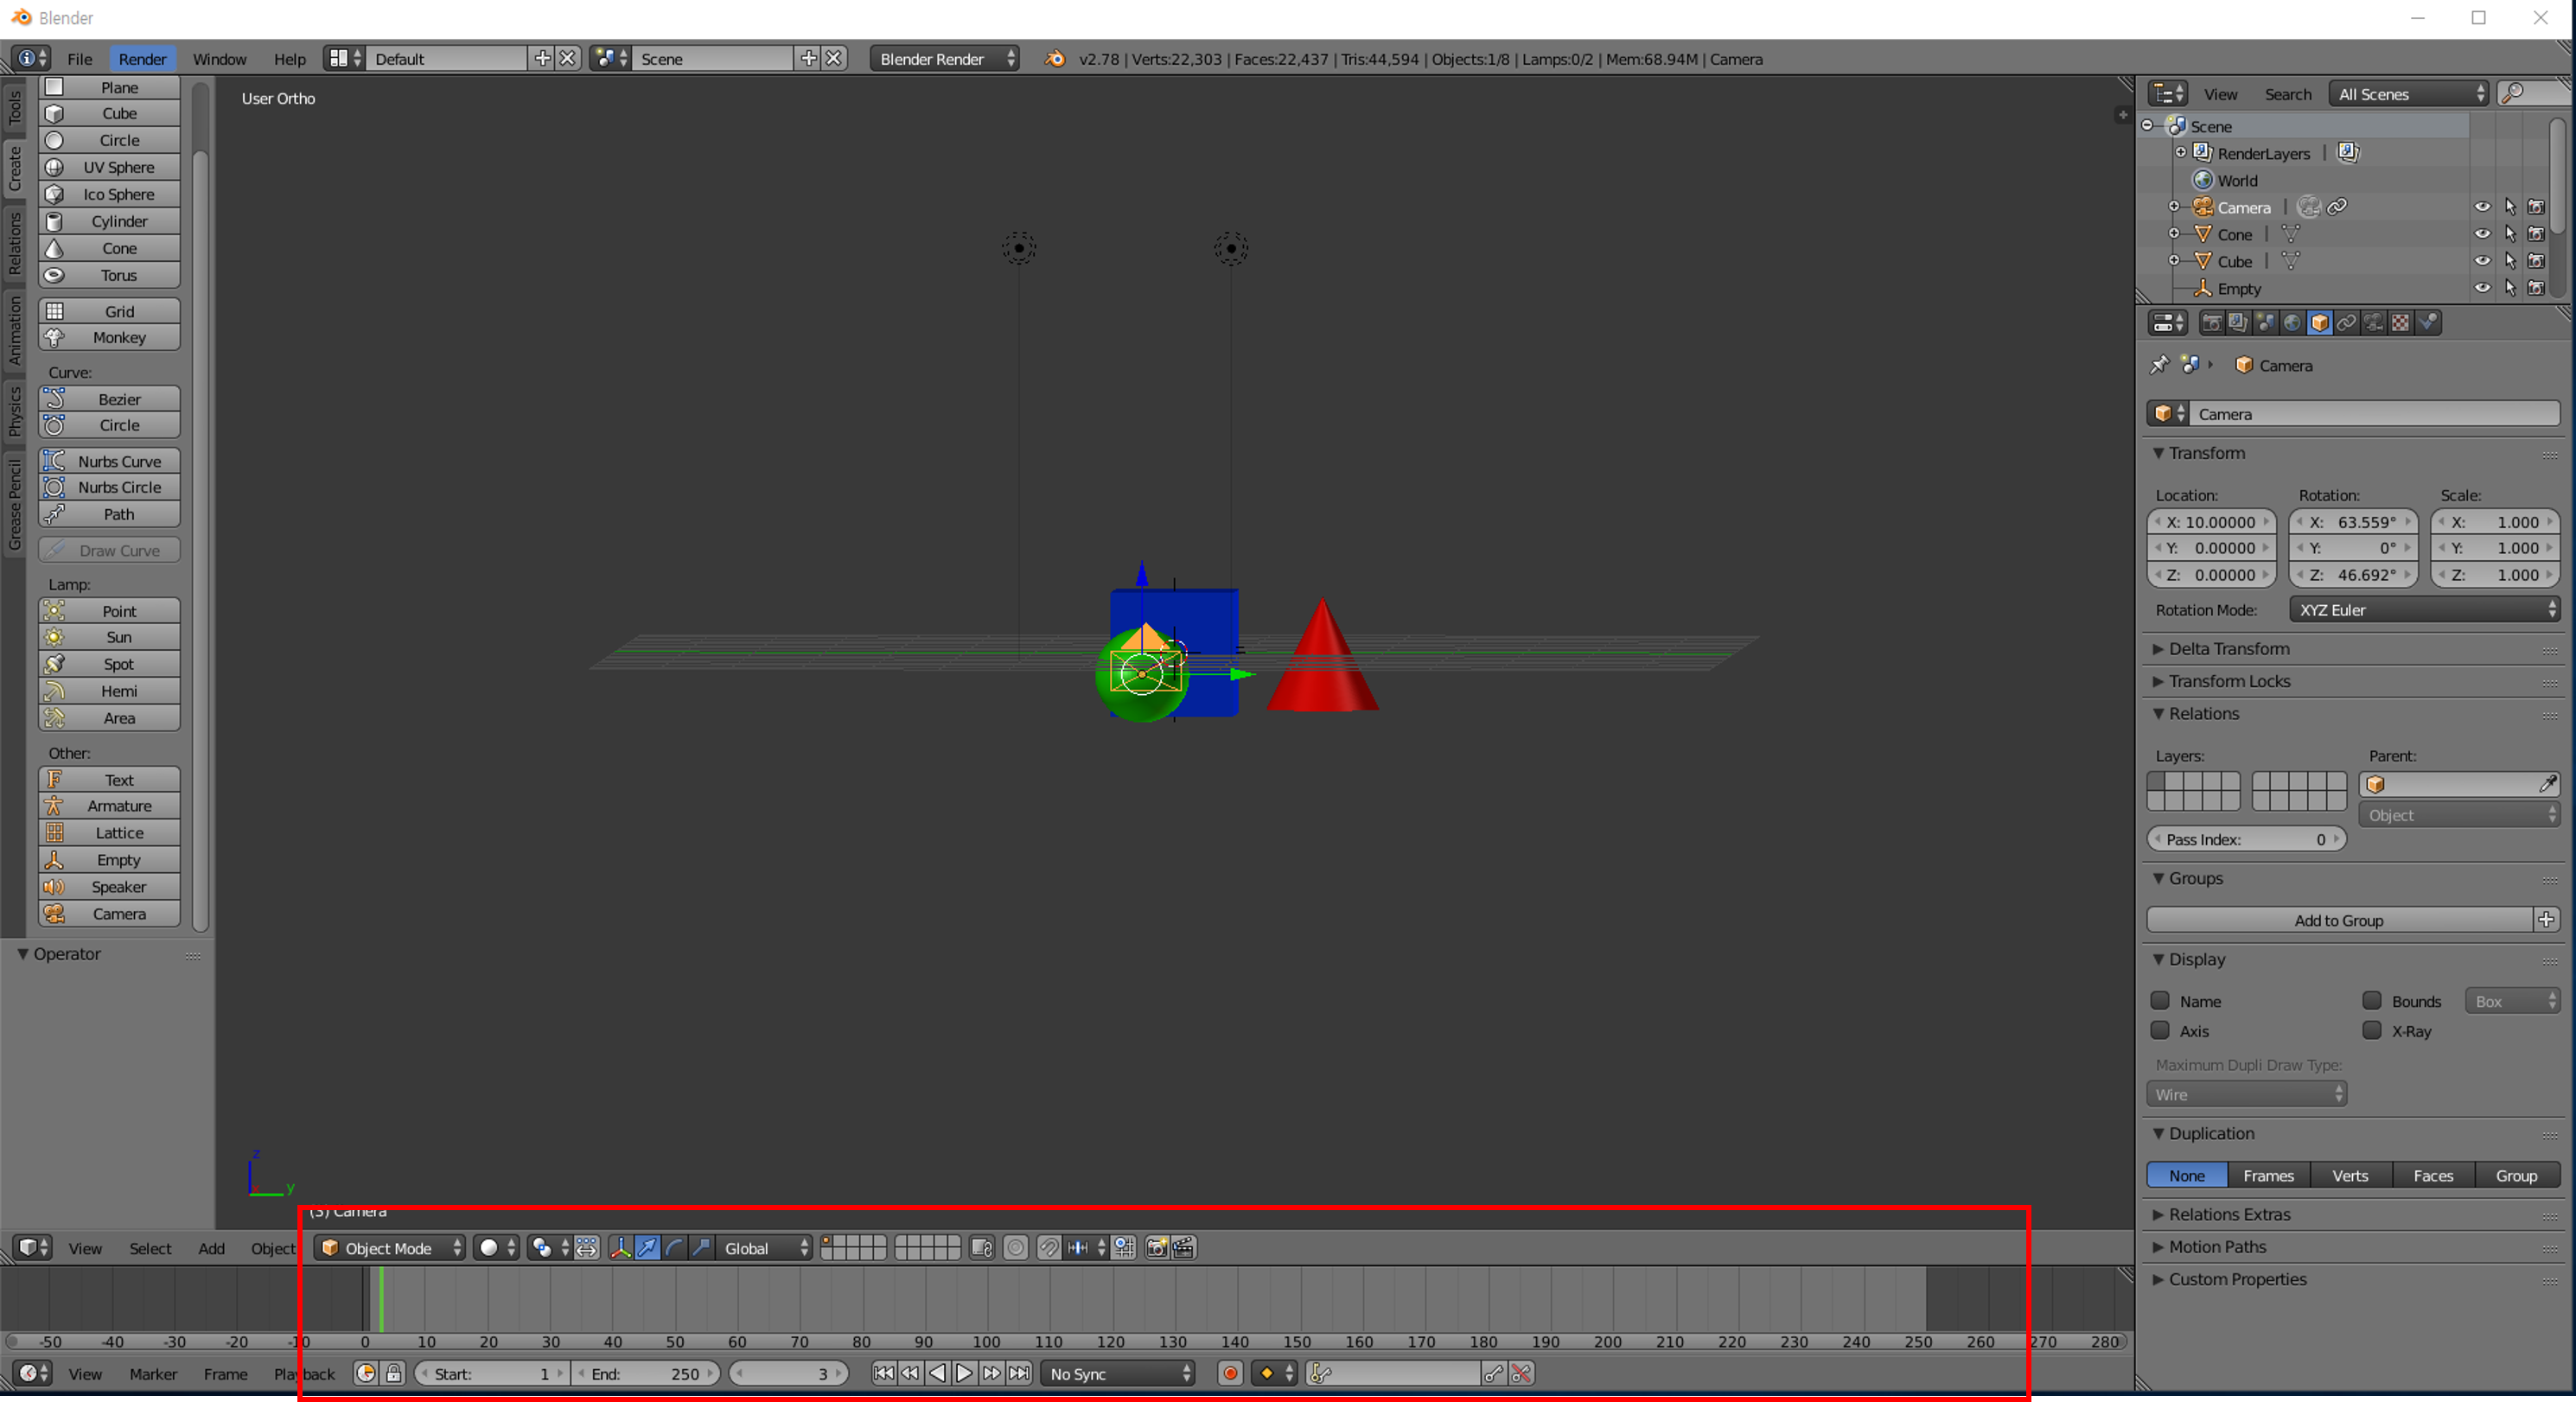This screenshot has height=1402, width=2576.
Task: Select Frames duplication option
Action: click(x=2268, y=1176)
